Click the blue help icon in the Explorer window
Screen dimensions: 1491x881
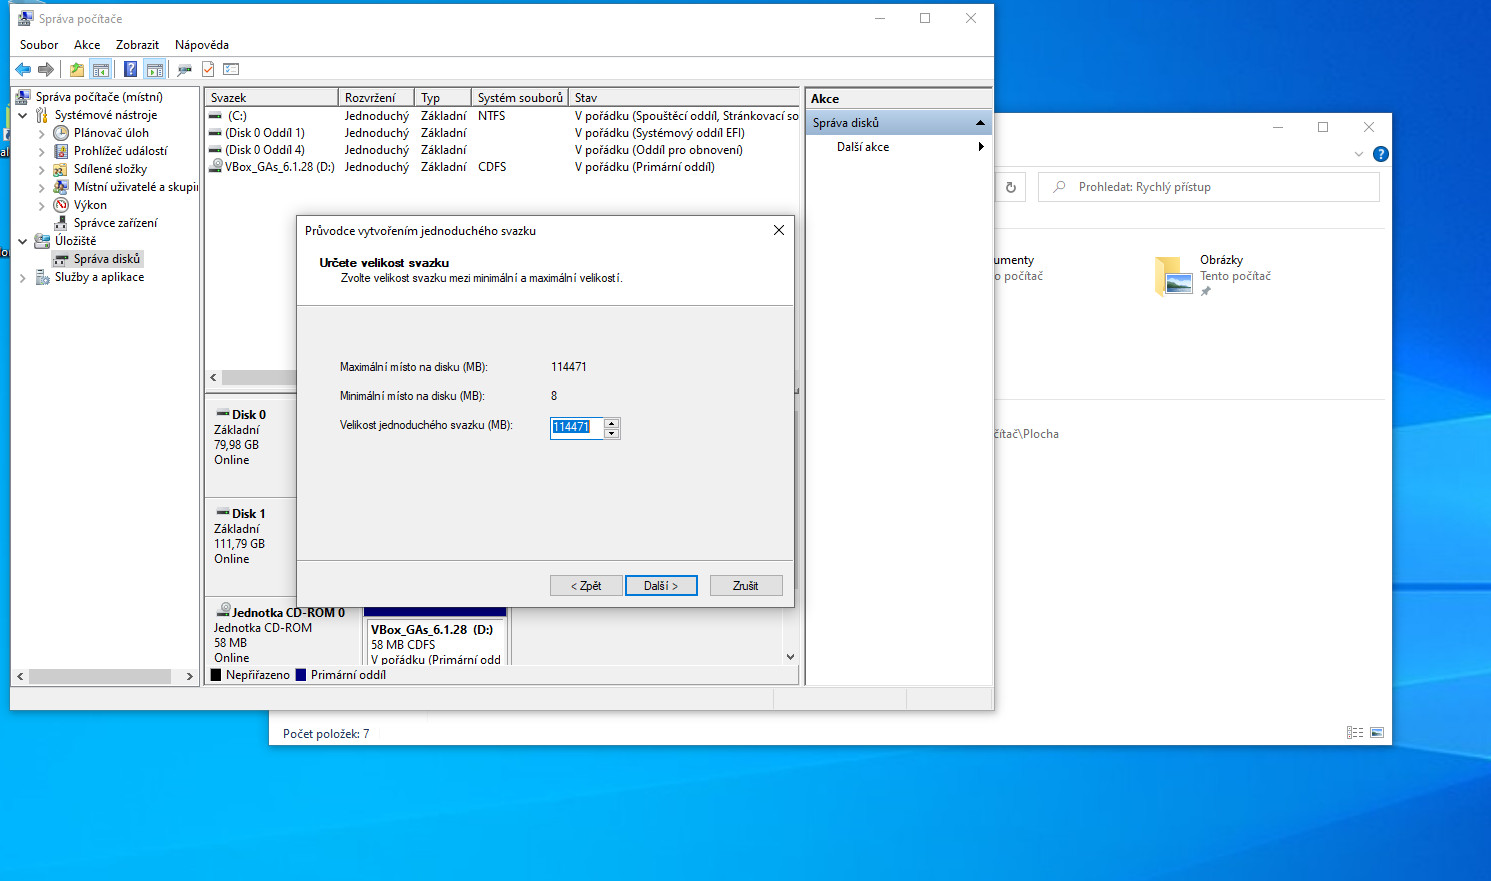pyautogui.click(x=1381, y=154)
